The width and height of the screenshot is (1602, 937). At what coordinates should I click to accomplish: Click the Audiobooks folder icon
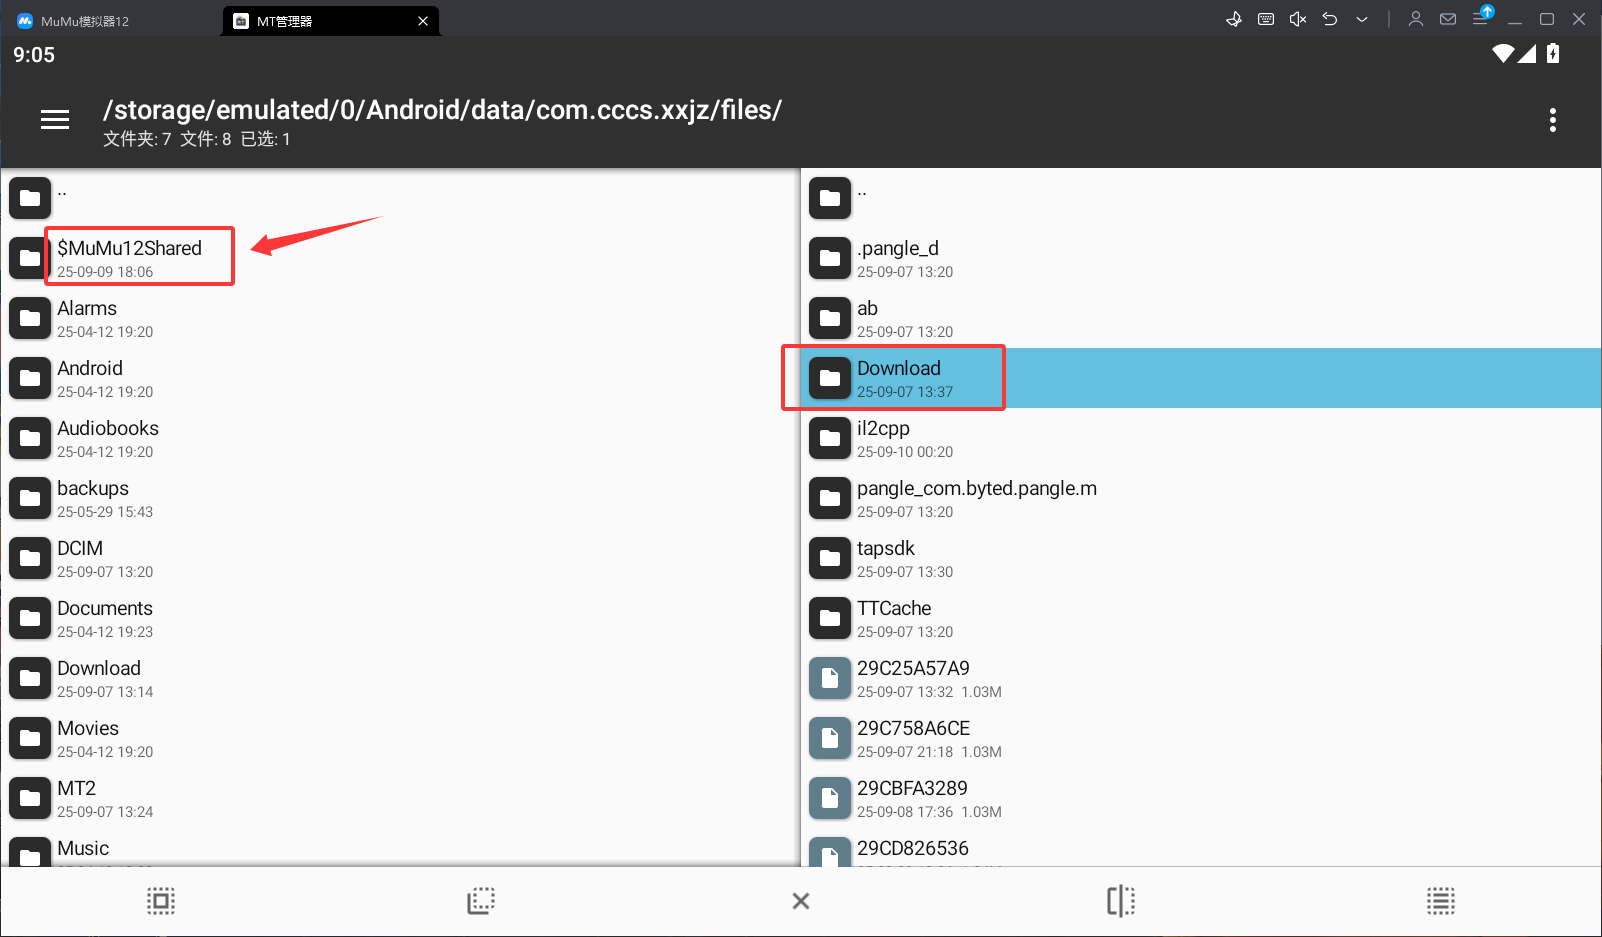pyautogui.click(x=30, y=438)
